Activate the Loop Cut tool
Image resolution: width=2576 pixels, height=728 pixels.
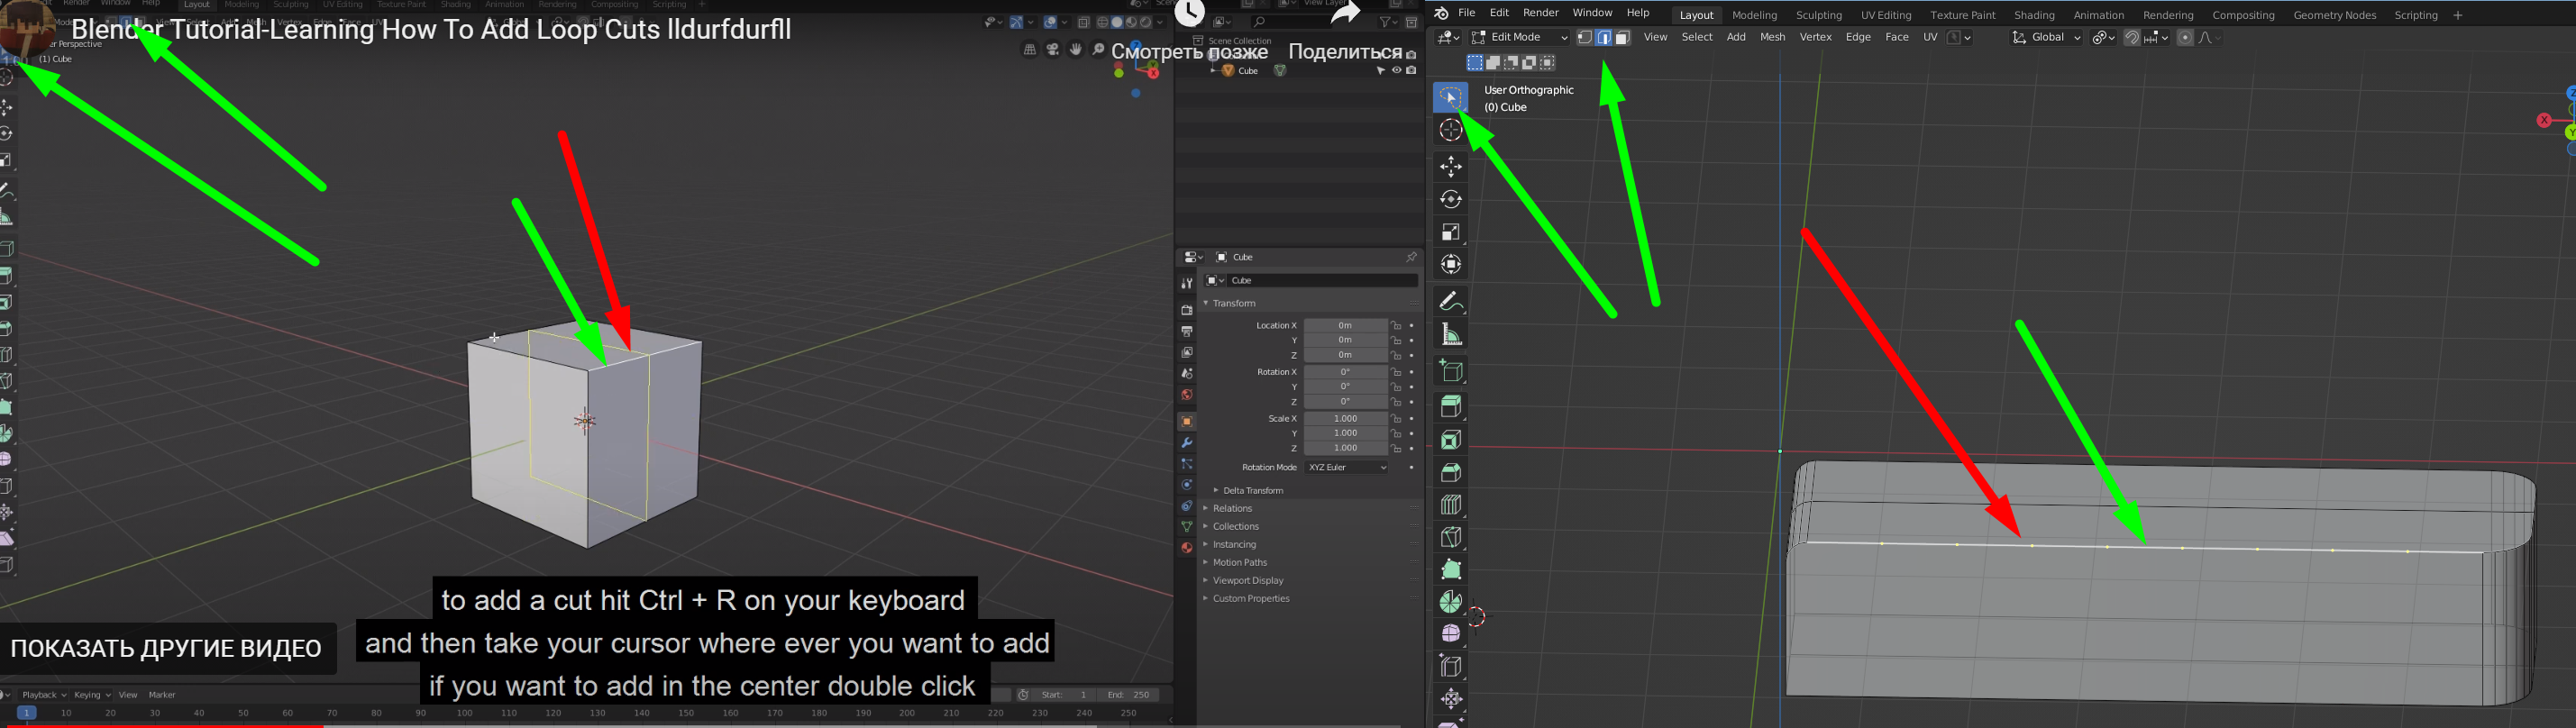[1450, 505]
